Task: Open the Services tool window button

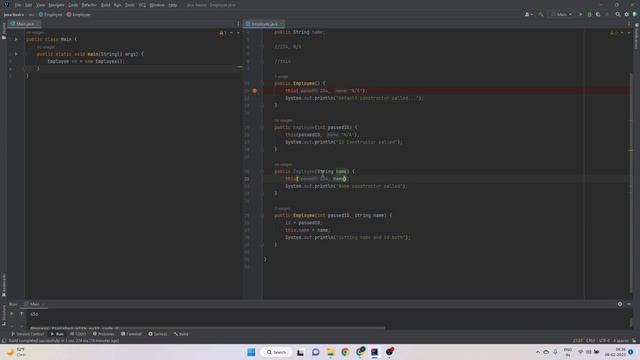Action: (158, 334)
